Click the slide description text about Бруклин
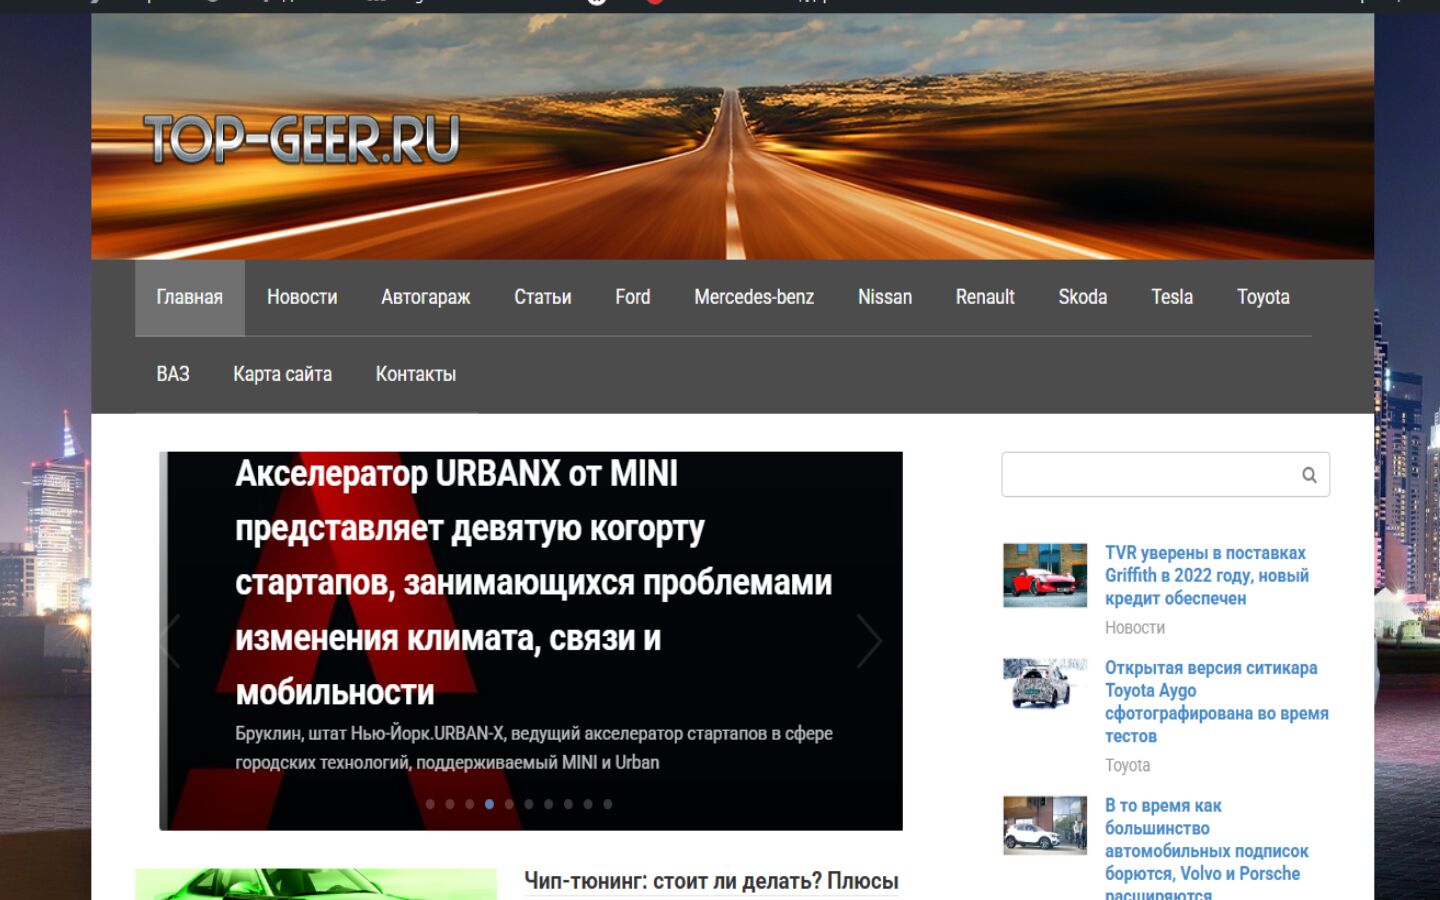Screen dimensions: 1440x900 pos(534,748)
